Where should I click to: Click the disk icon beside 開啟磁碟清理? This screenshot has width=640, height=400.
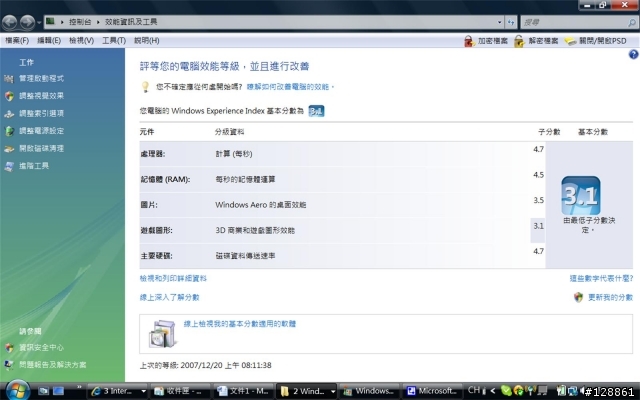coord(9,149)
